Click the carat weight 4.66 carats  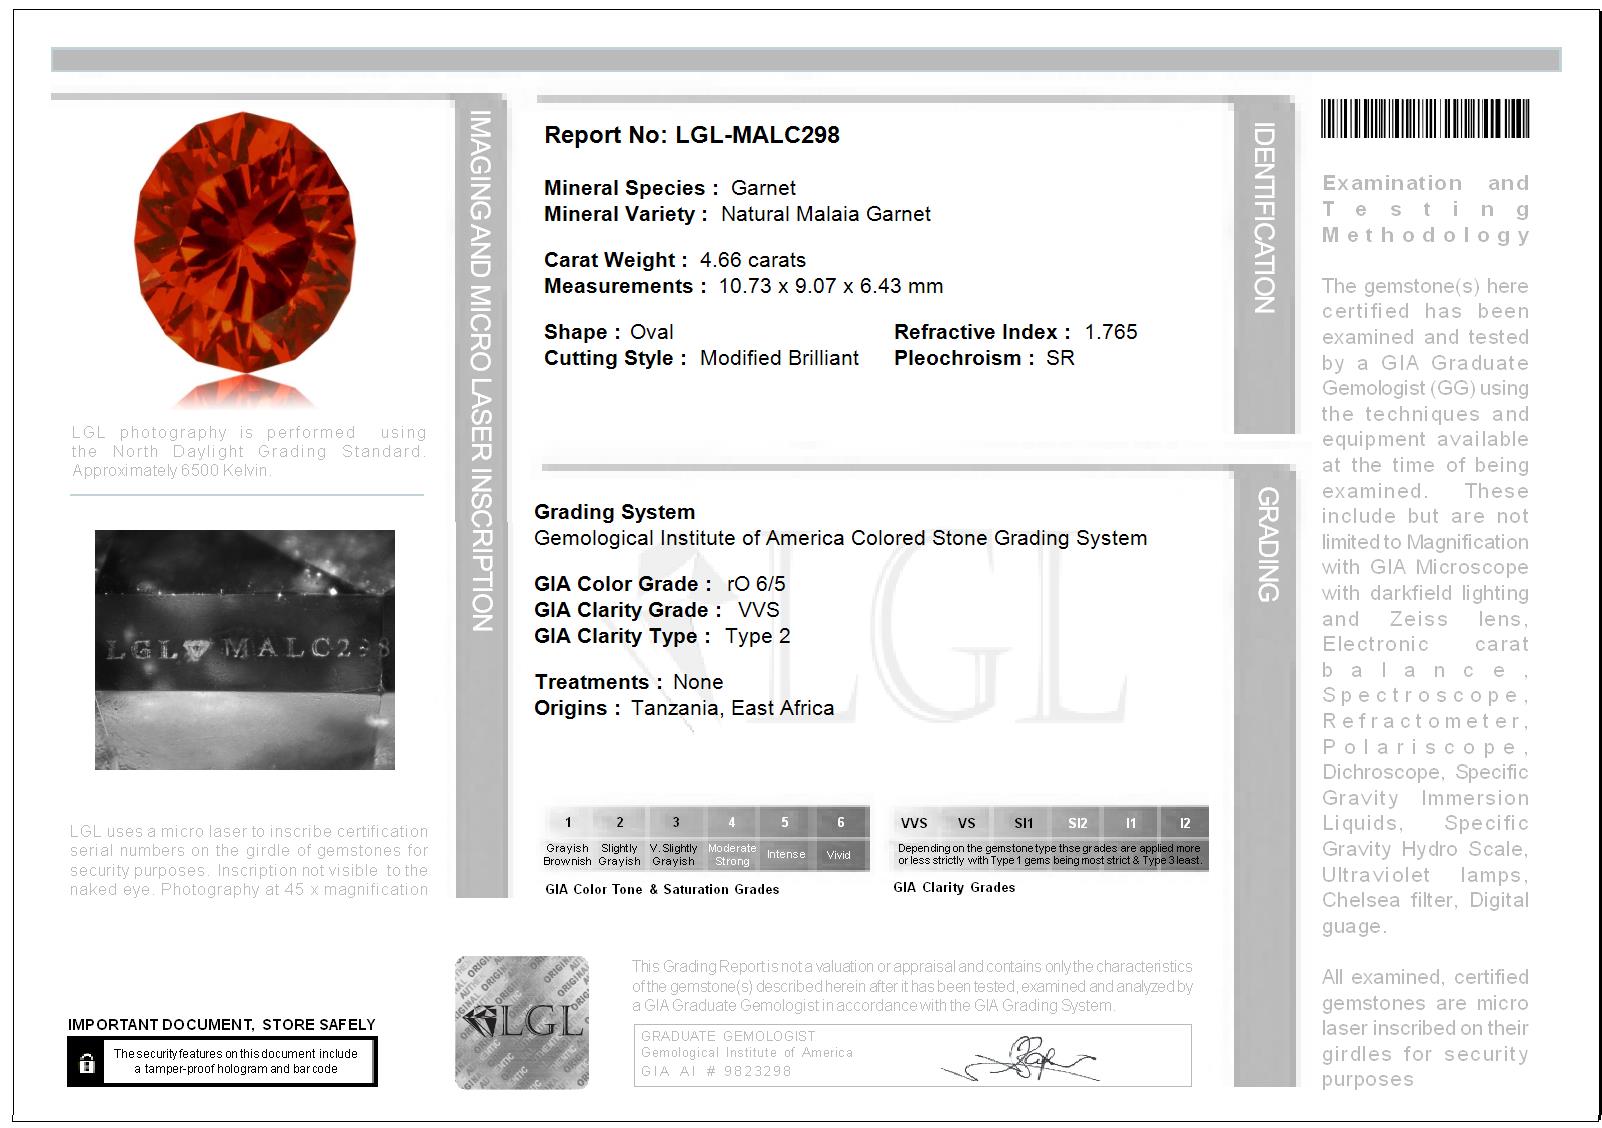pos(753,260)
